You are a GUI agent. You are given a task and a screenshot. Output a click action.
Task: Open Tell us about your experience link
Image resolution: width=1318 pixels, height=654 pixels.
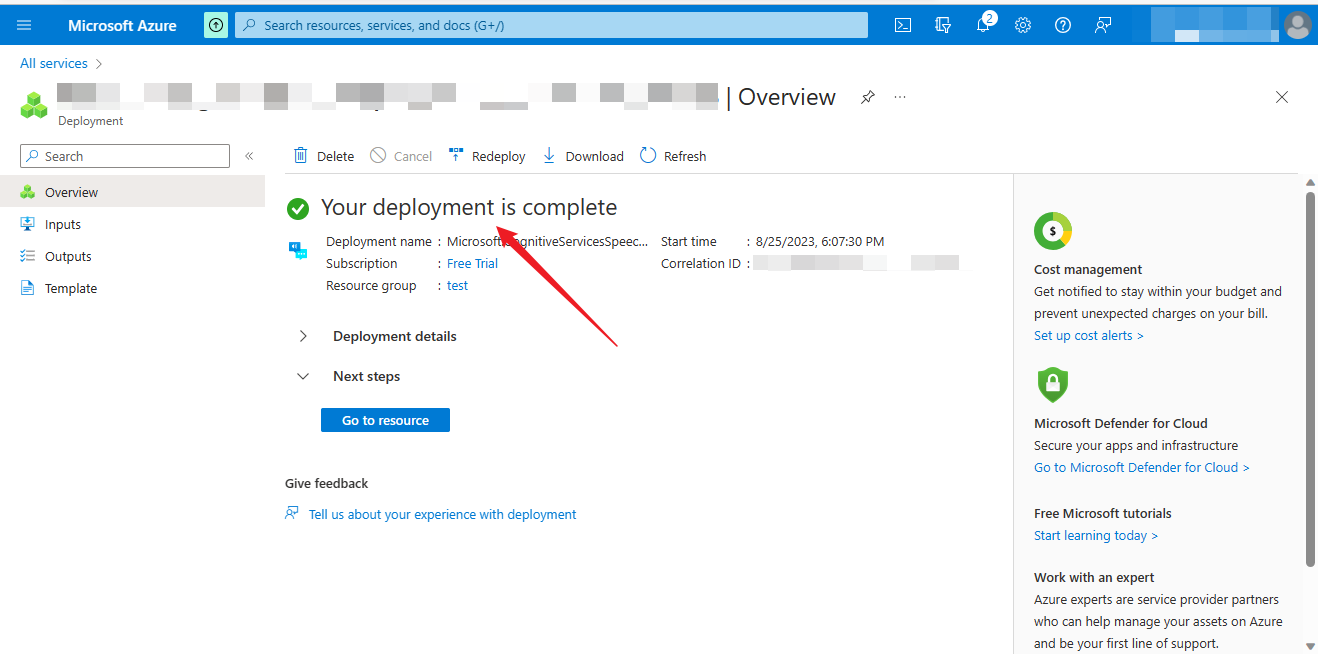pos(442,514)
